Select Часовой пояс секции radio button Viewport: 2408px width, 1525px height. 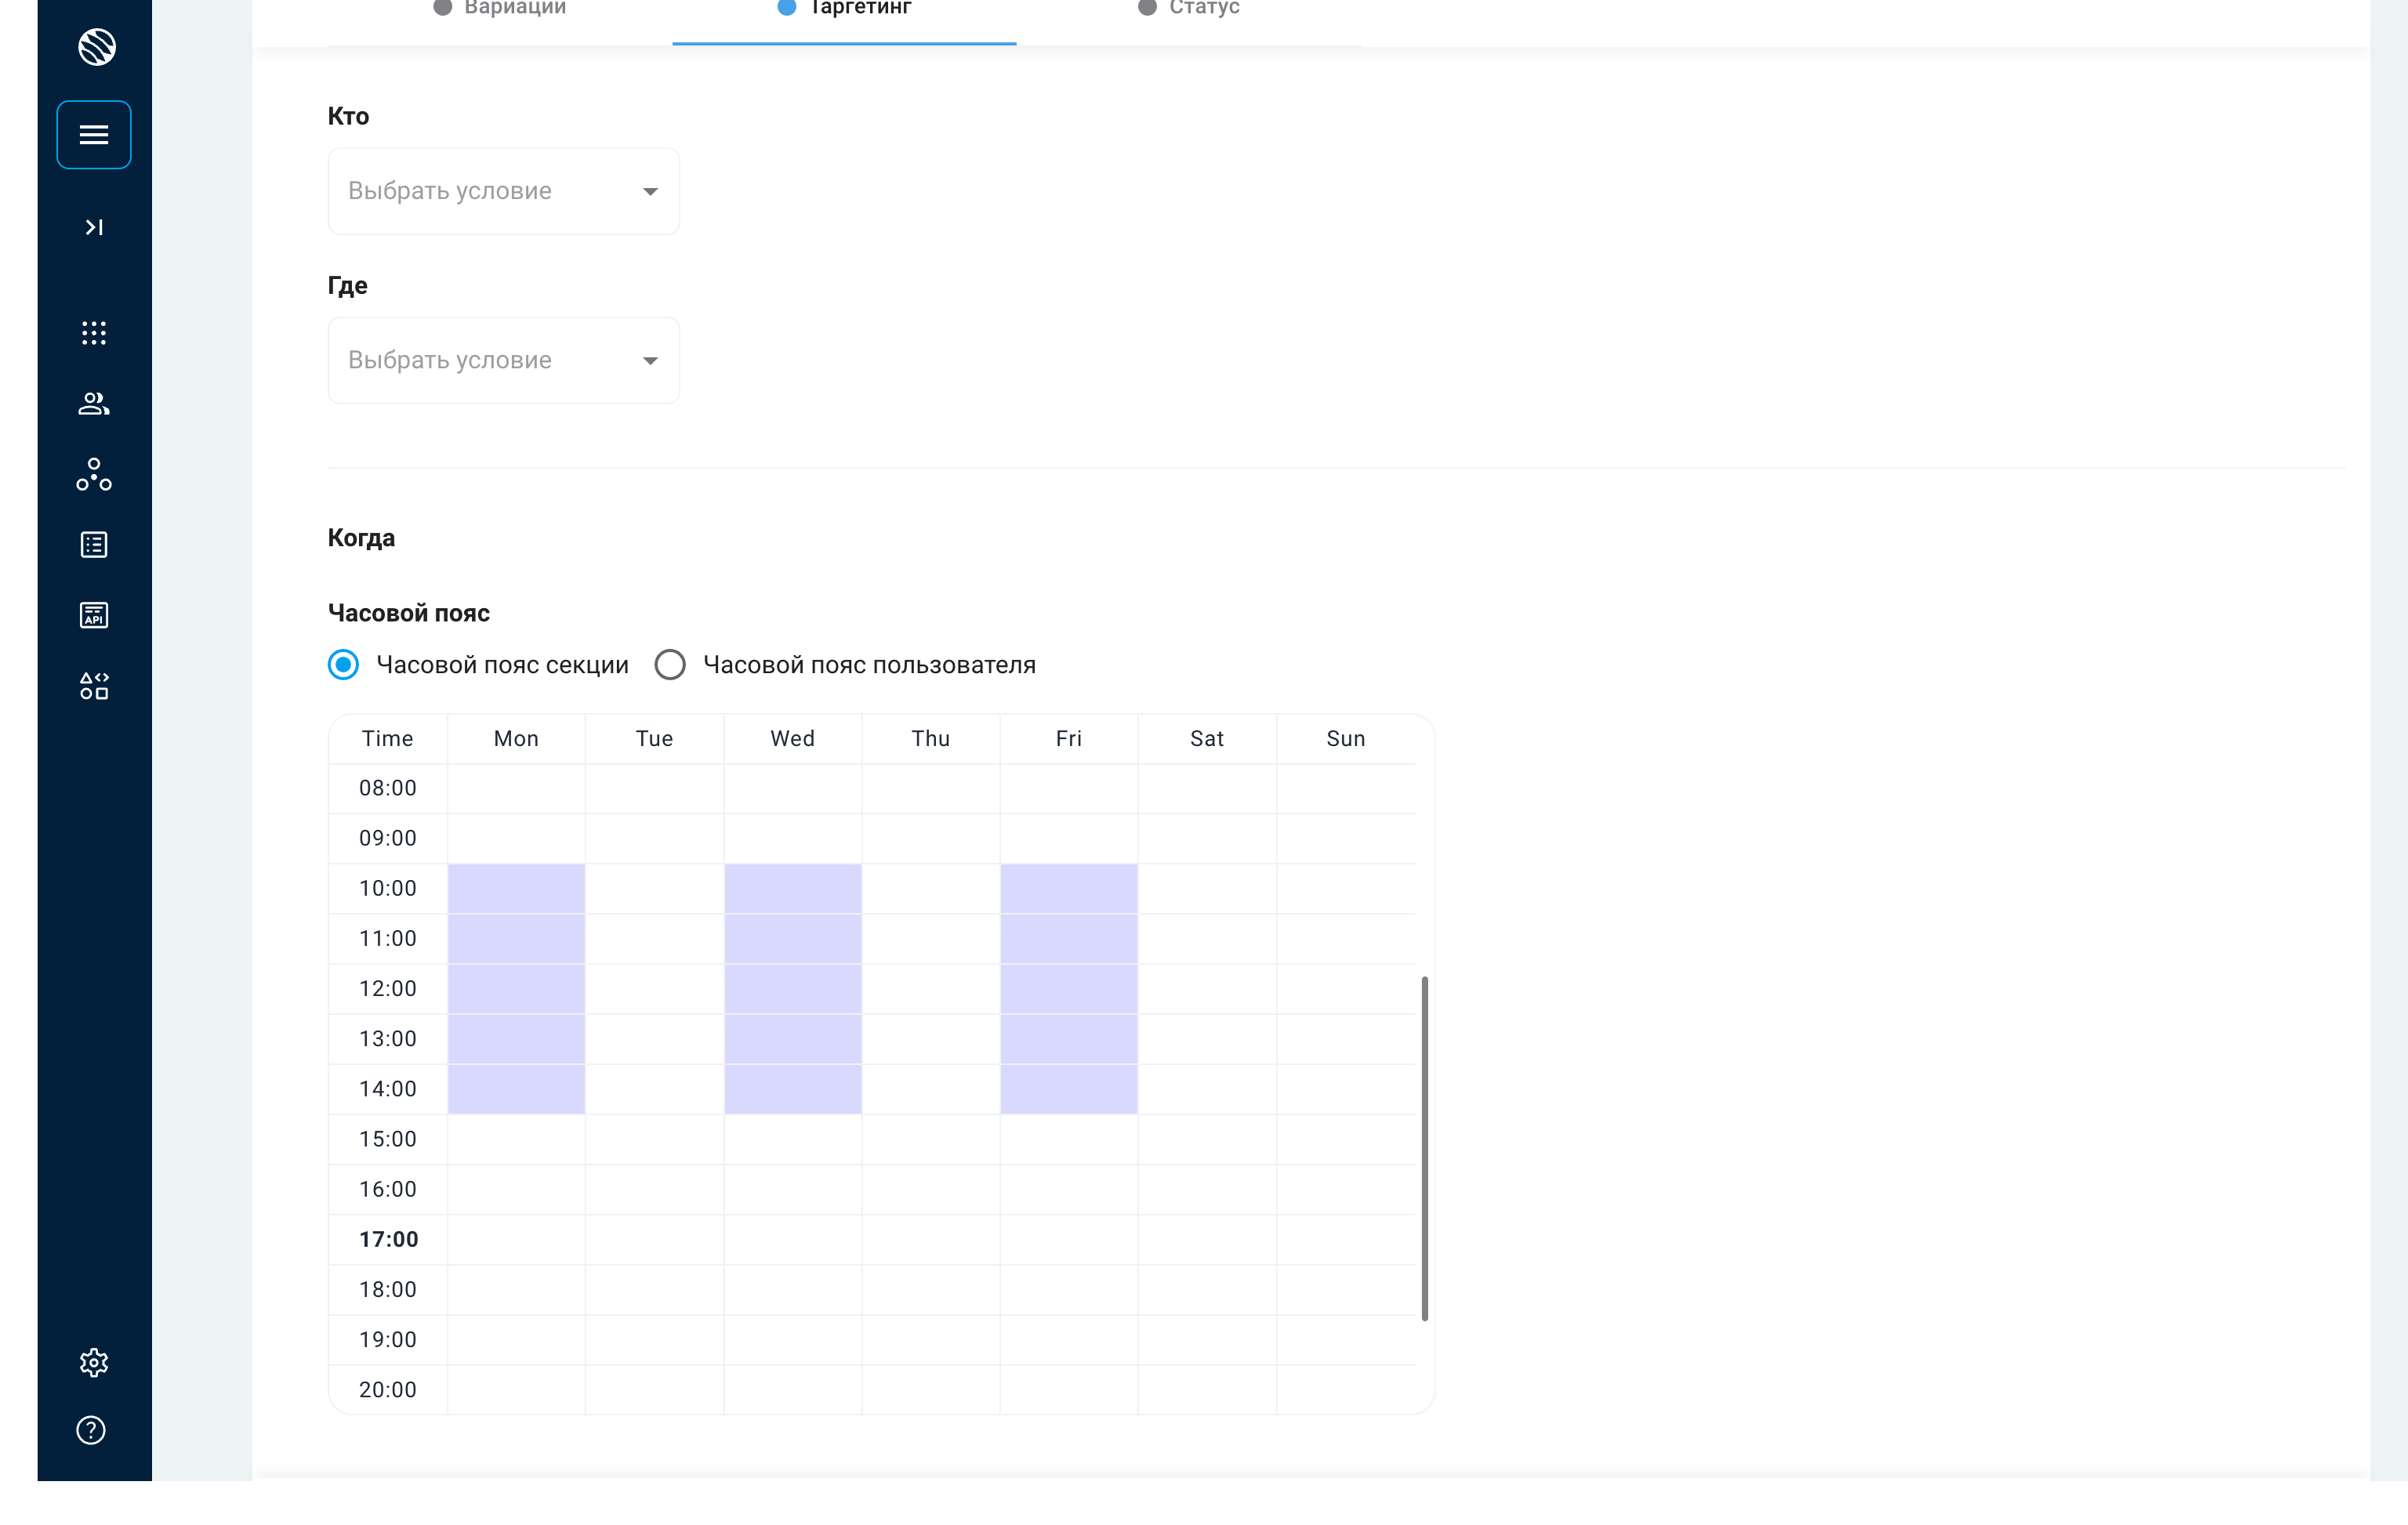point(343,665)
